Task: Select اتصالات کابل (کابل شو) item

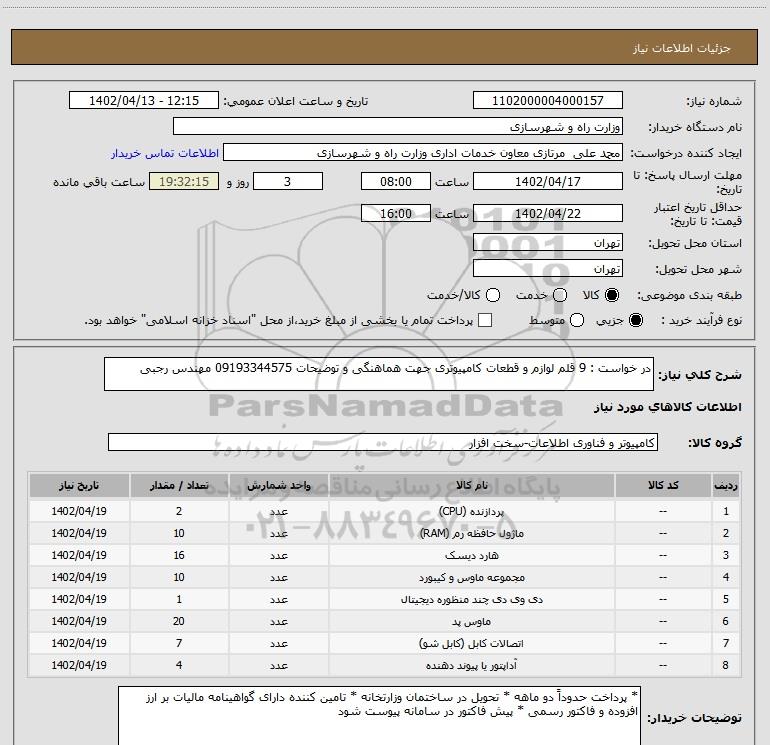Action: (471, 643)
